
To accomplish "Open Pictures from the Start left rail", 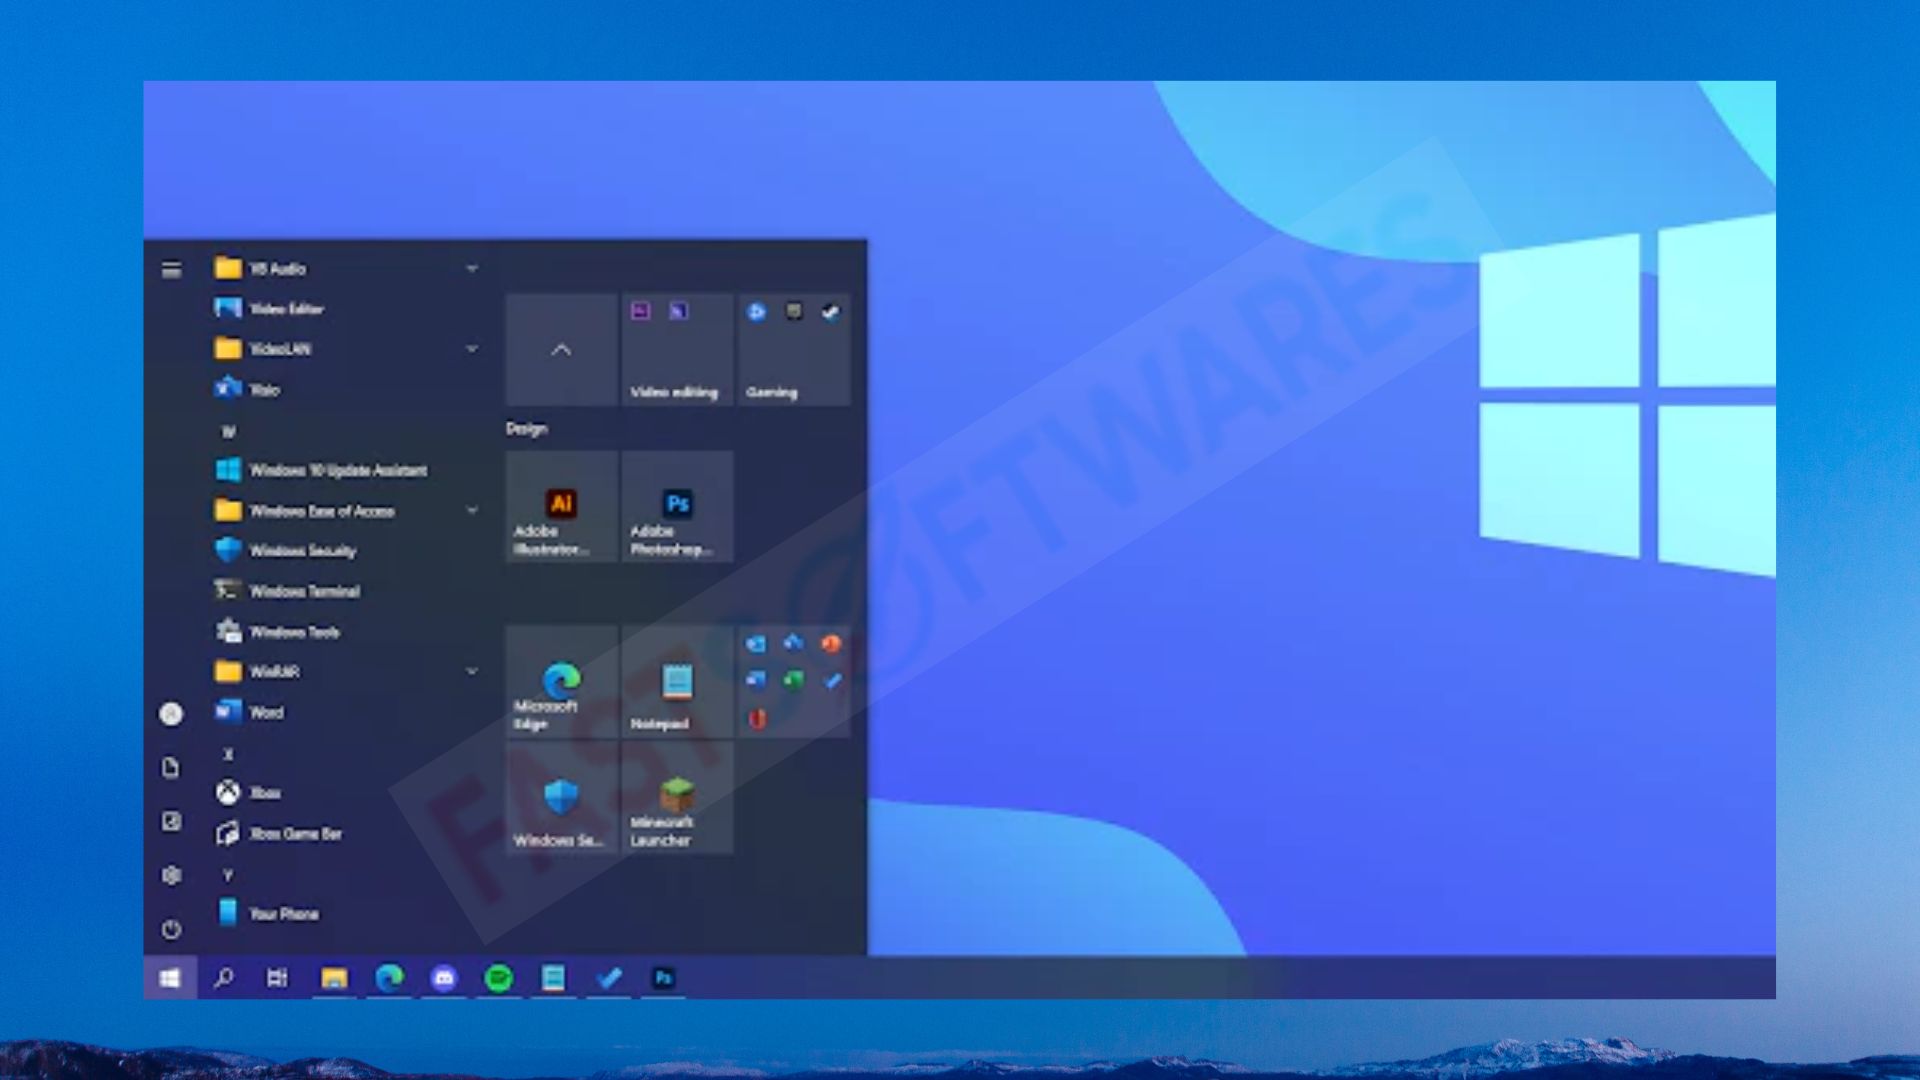I will pos(171,821).
